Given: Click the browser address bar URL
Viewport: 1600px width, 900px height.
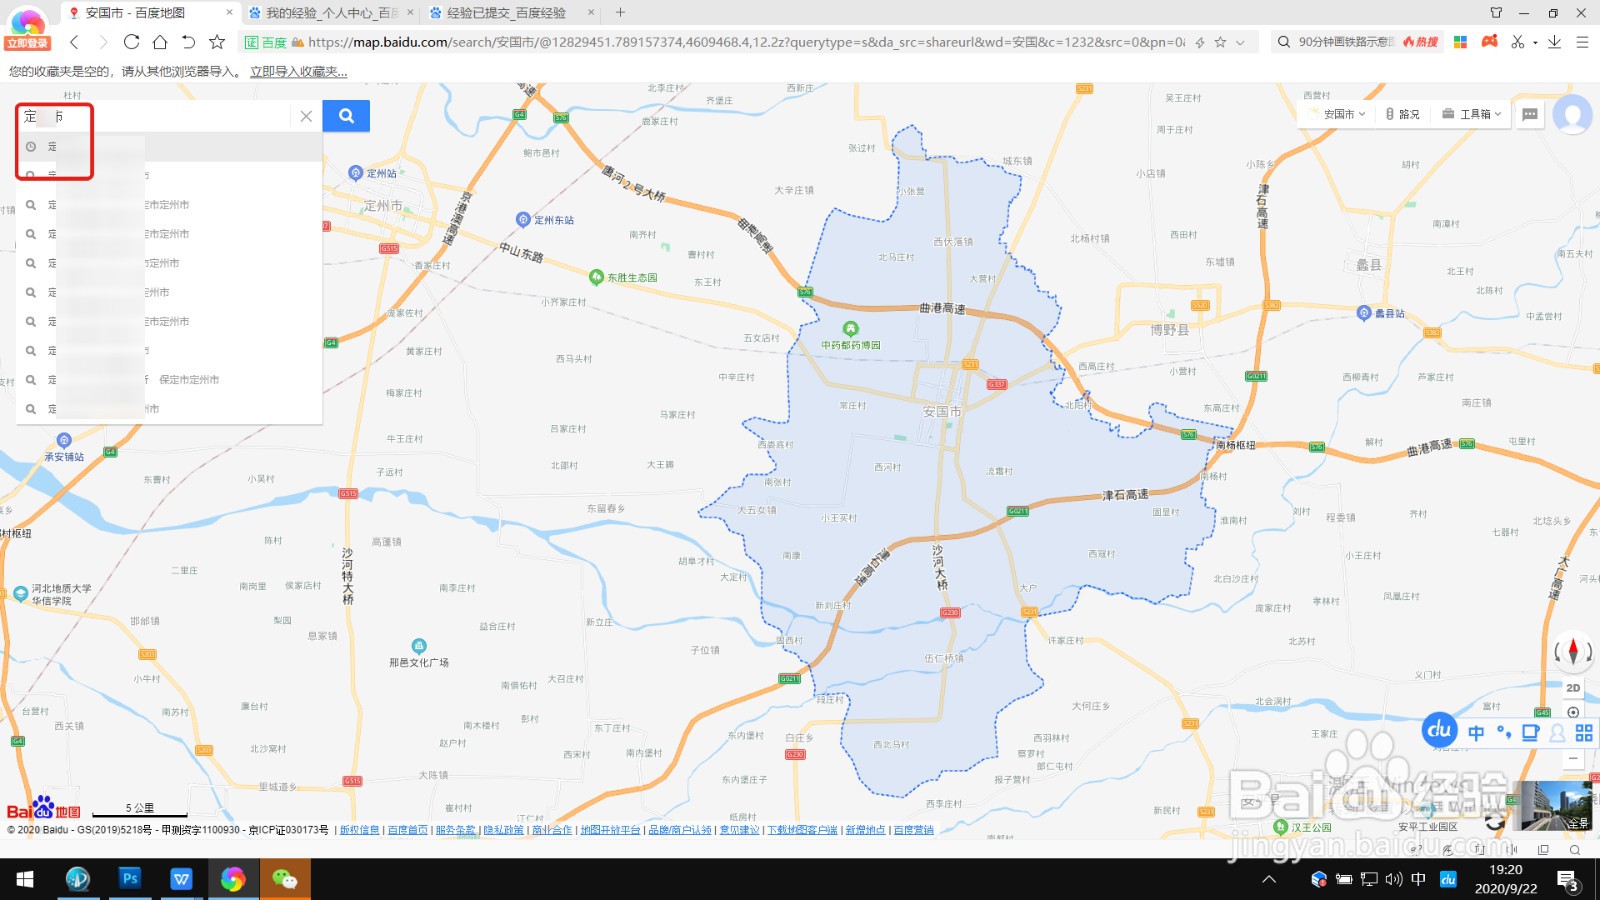Looking at the screenshot, I should pyautogui.click(x=746, y=42).
